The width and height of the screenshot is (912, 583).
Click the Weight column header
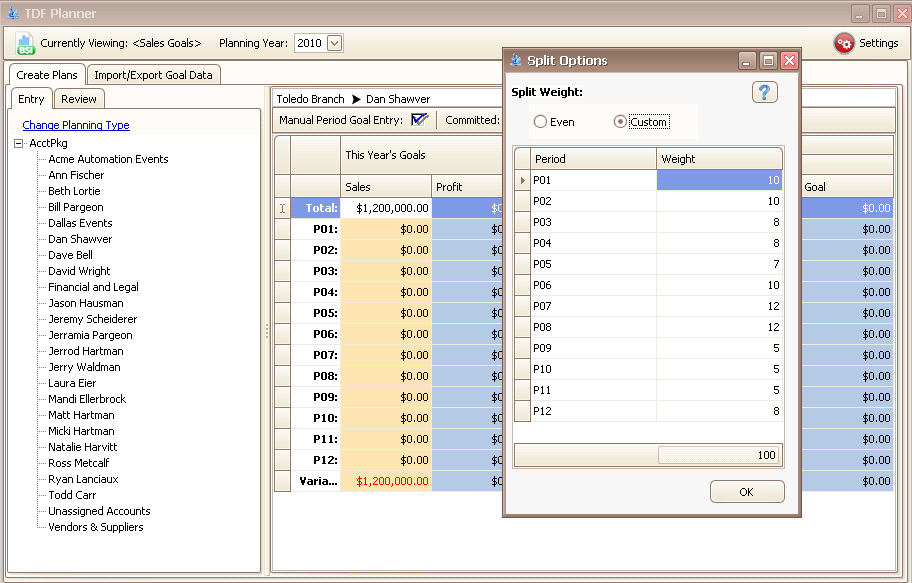719,159
